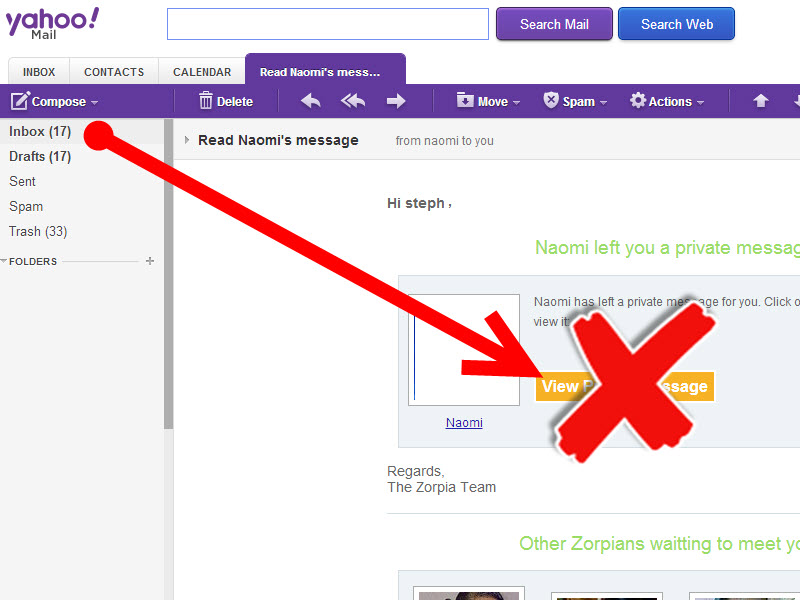
Task: Click 'Naomi left you a private' heading
Action: (667, 248)
